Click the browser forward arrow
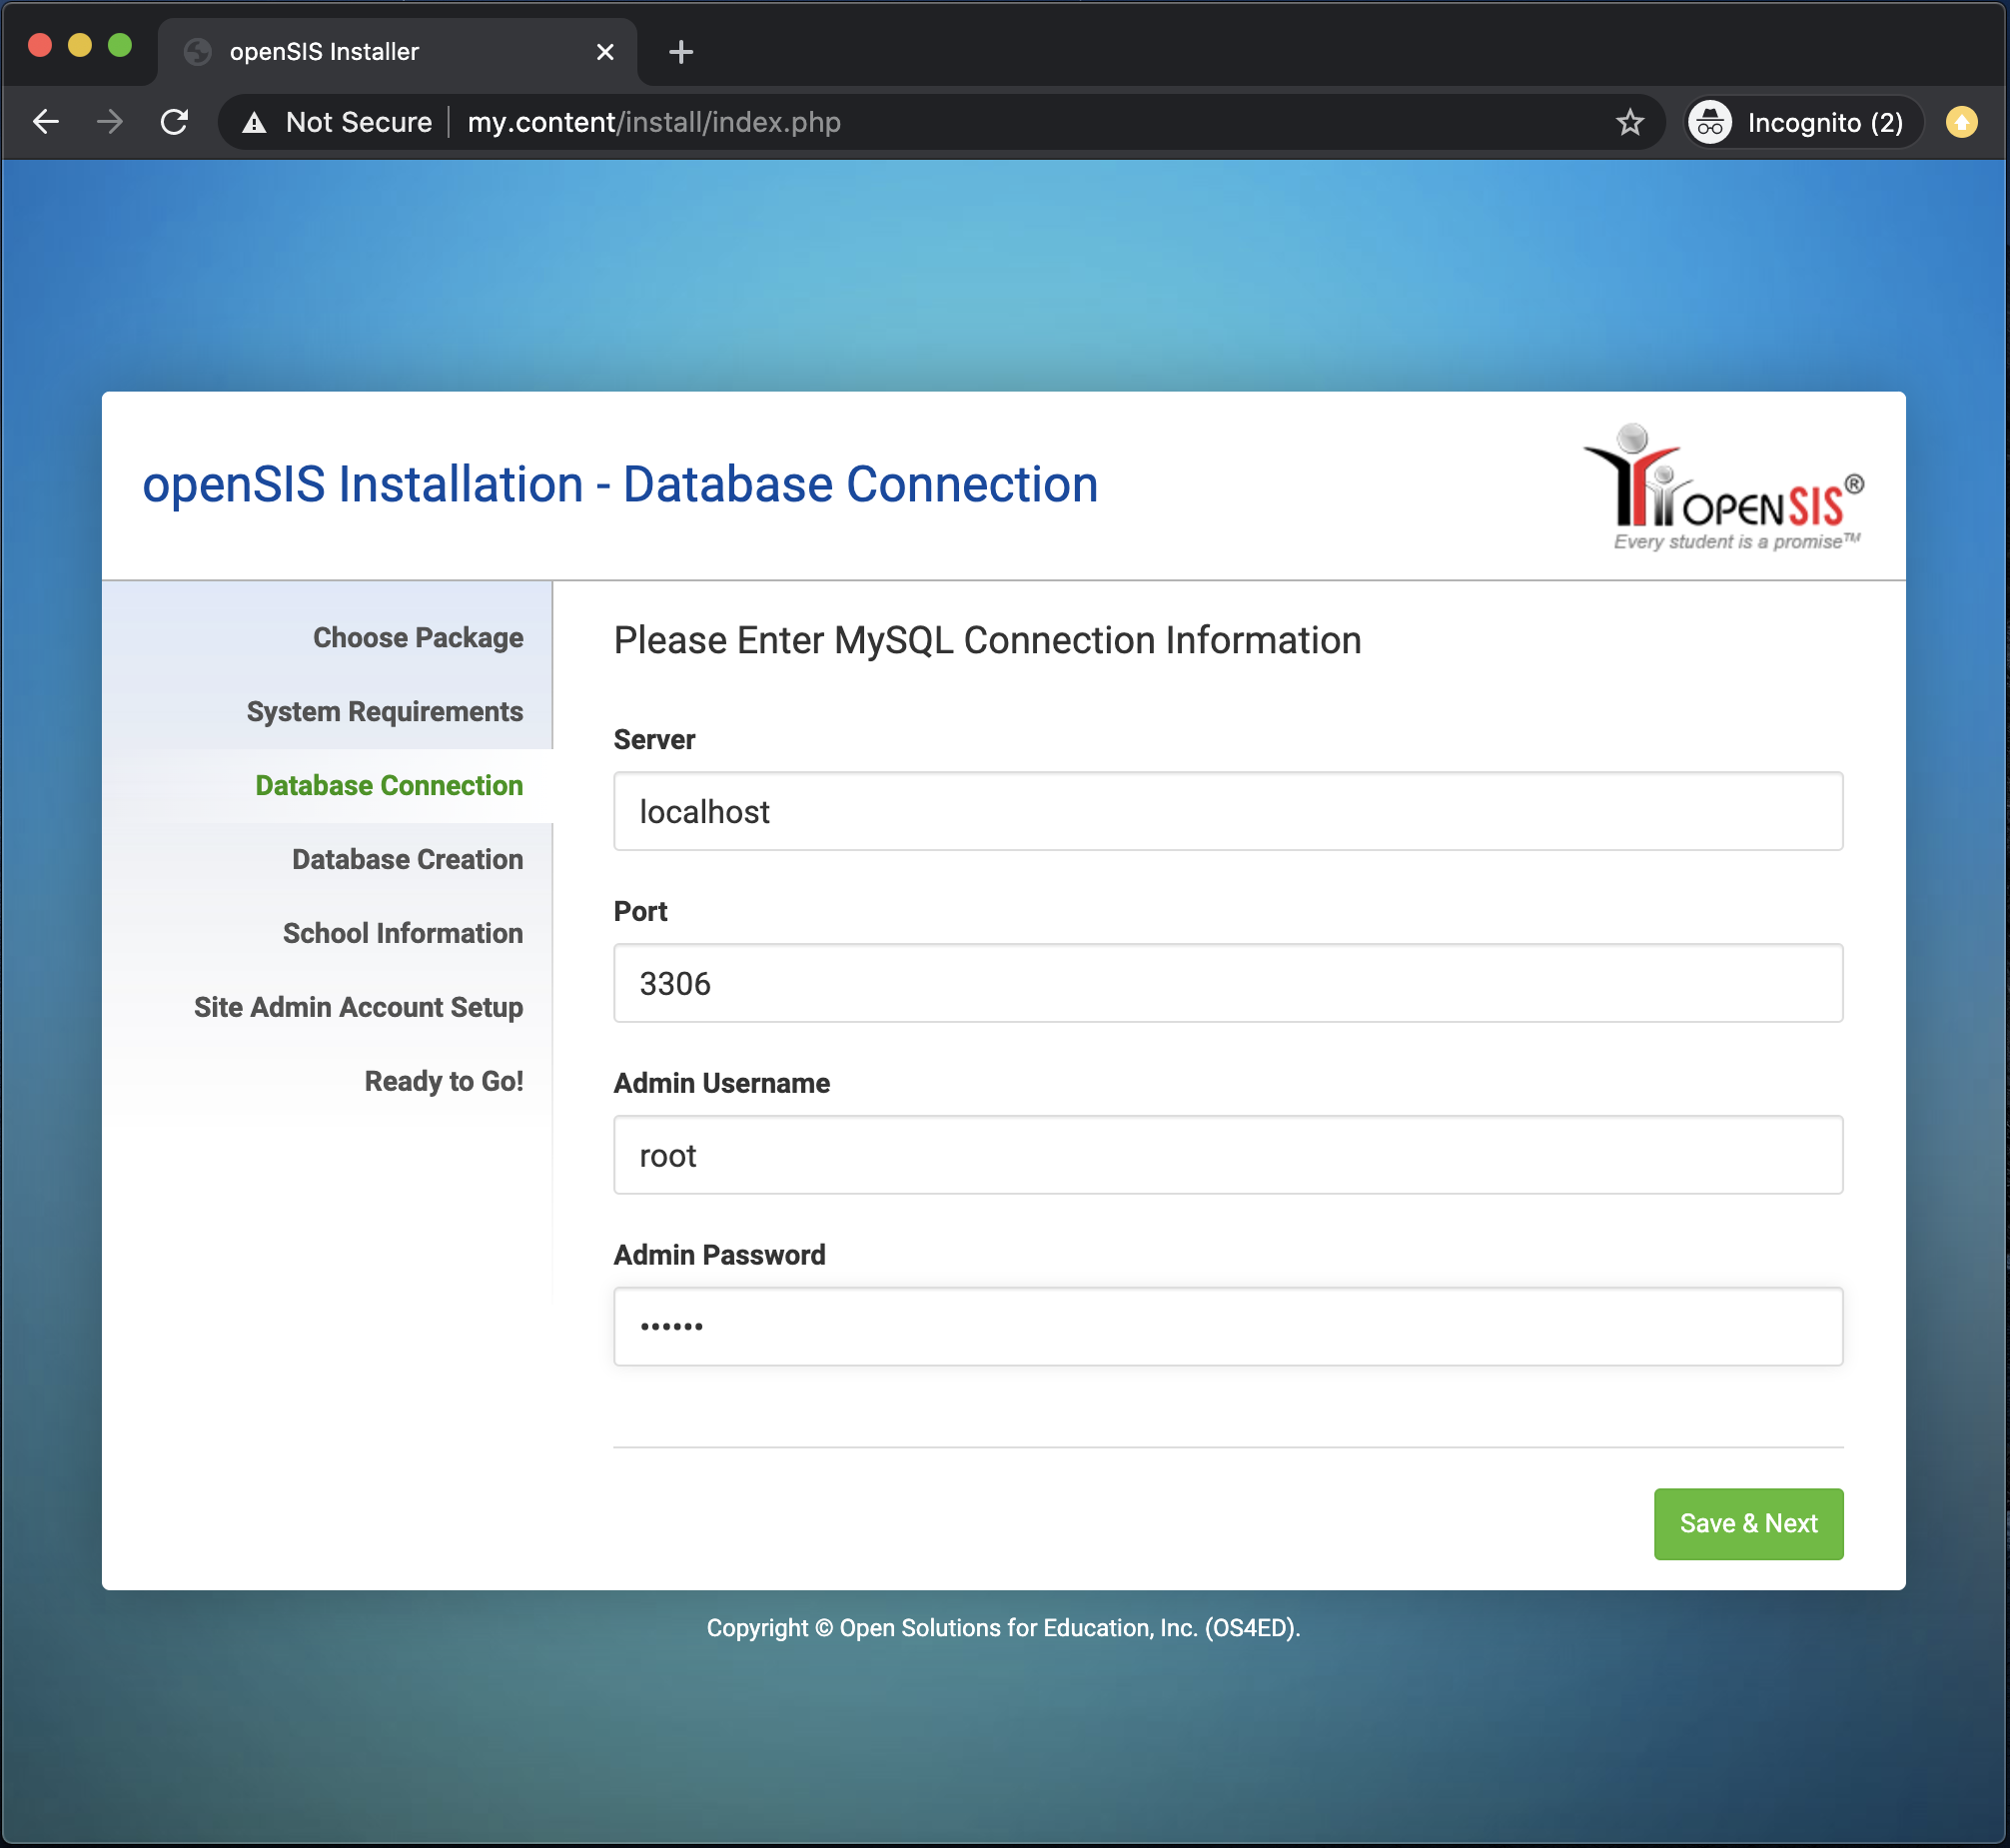The width and height of the screenshot is (2010, 1848). pyautogui.click(x=110, y=122)
